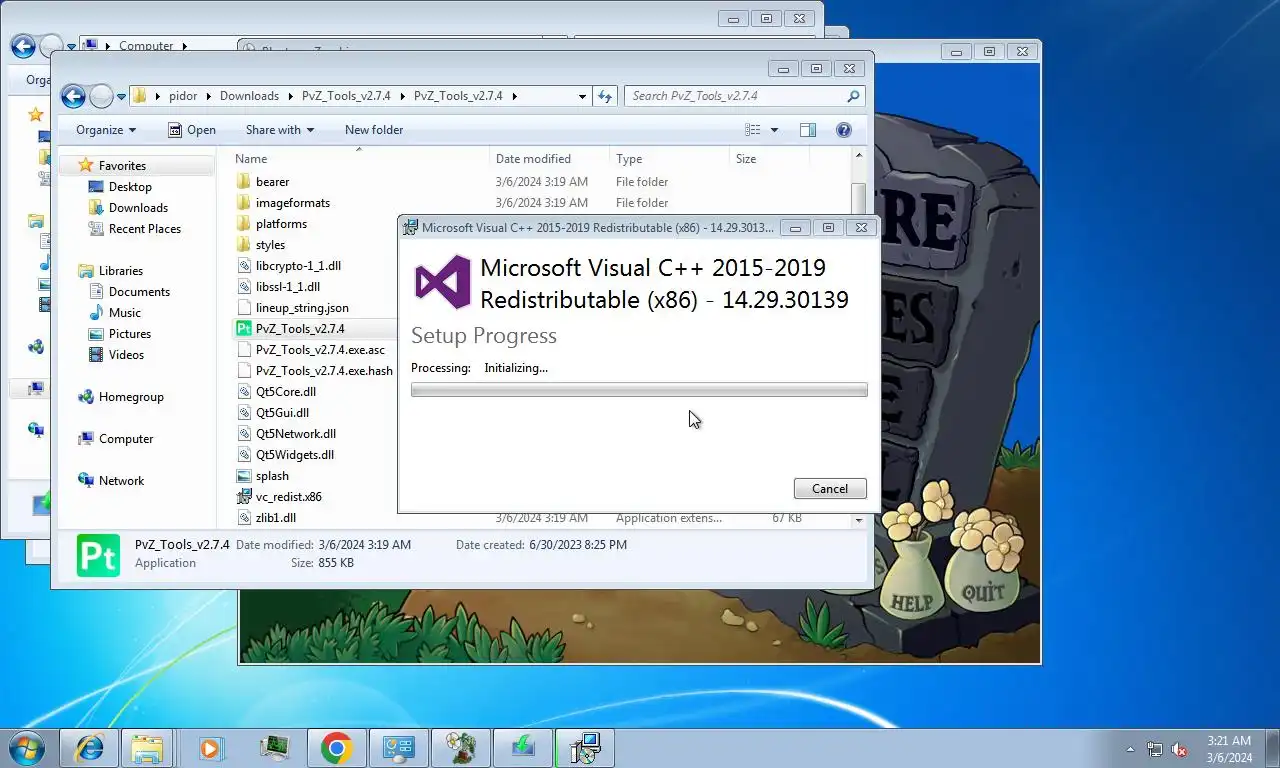Open the Windows Start menu

point(27,748)
